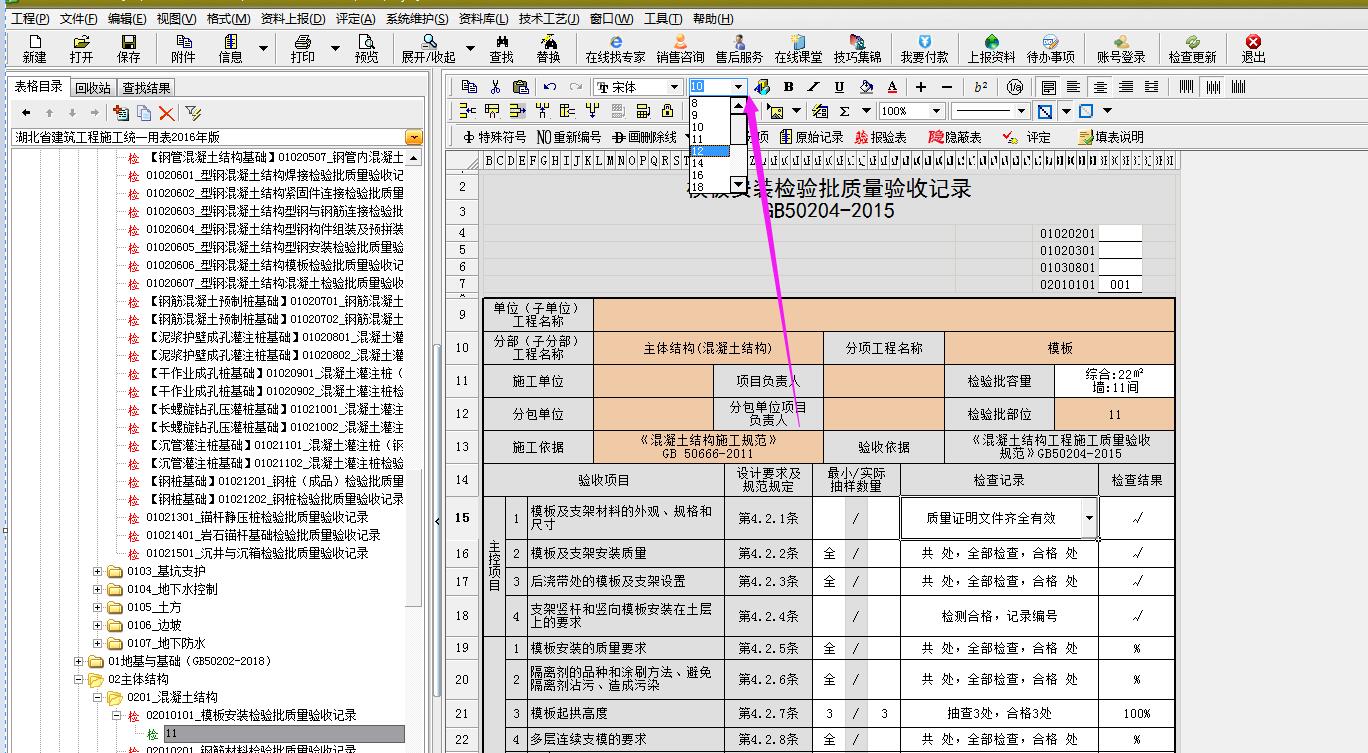Click the Σ sum formula icon
Image resolution: width=1368 pixels, height=753 pixels.
844,111
